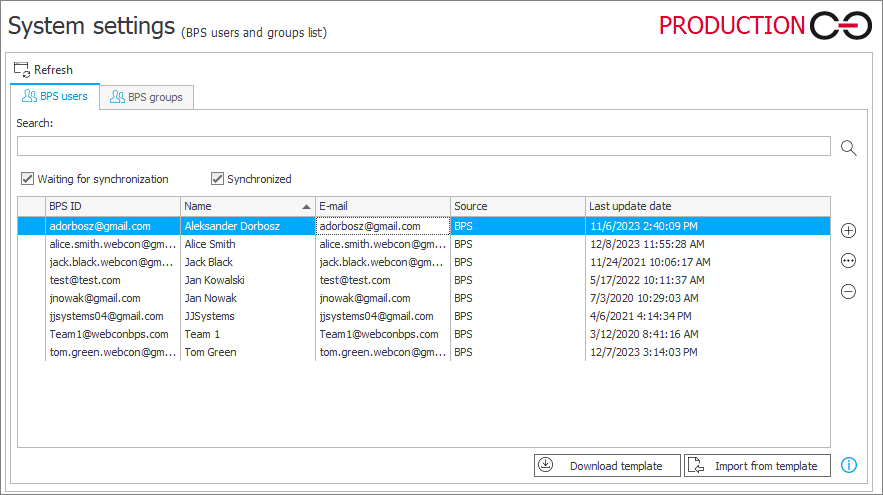Sort by the Source column header
This screenshot has width=883, height=495.
point(518,206)
